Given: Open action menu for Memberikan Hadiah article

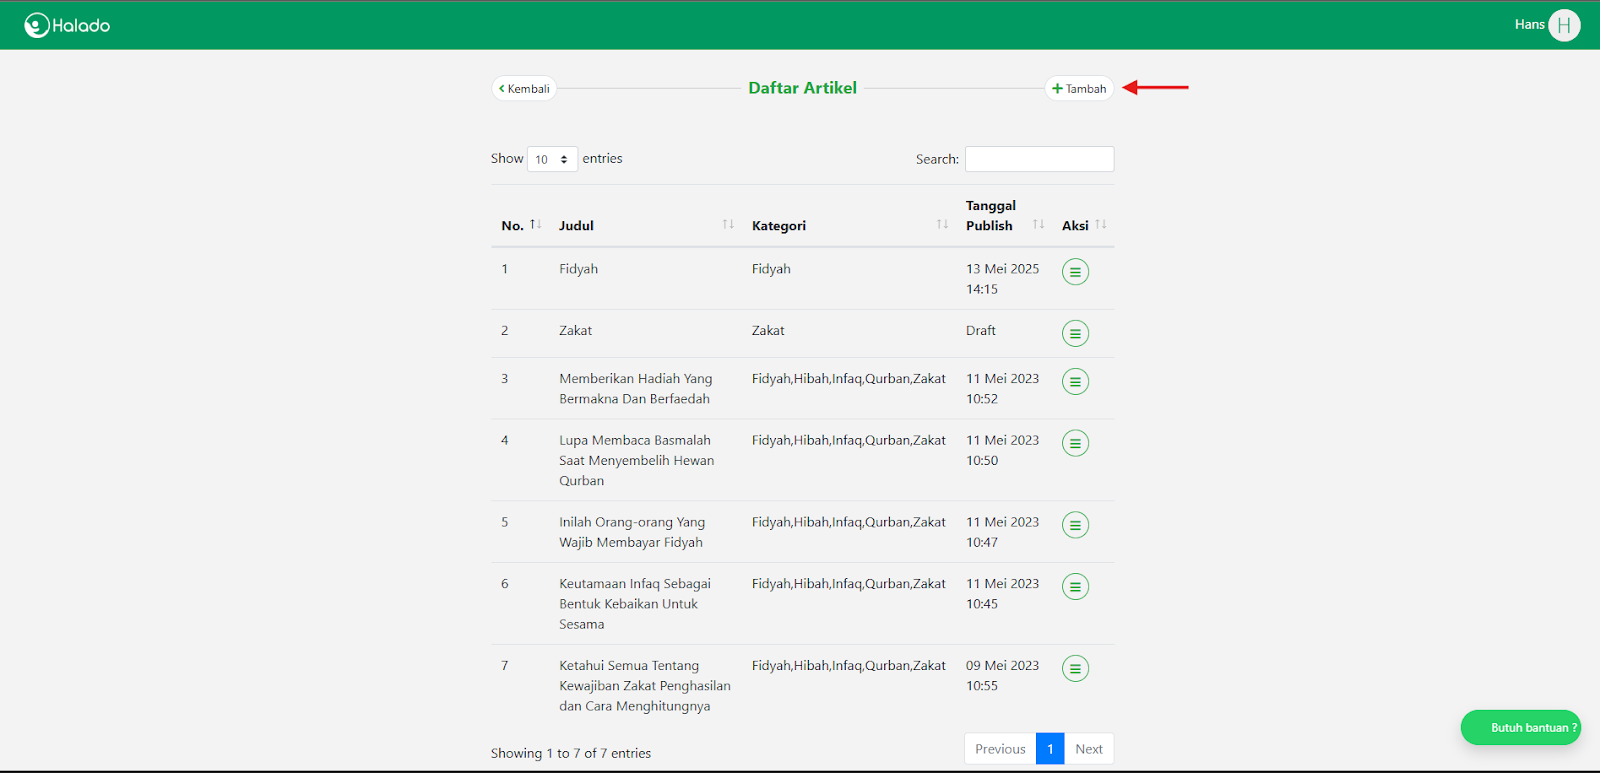Looking at the screenshot, I should [1075, 382].
